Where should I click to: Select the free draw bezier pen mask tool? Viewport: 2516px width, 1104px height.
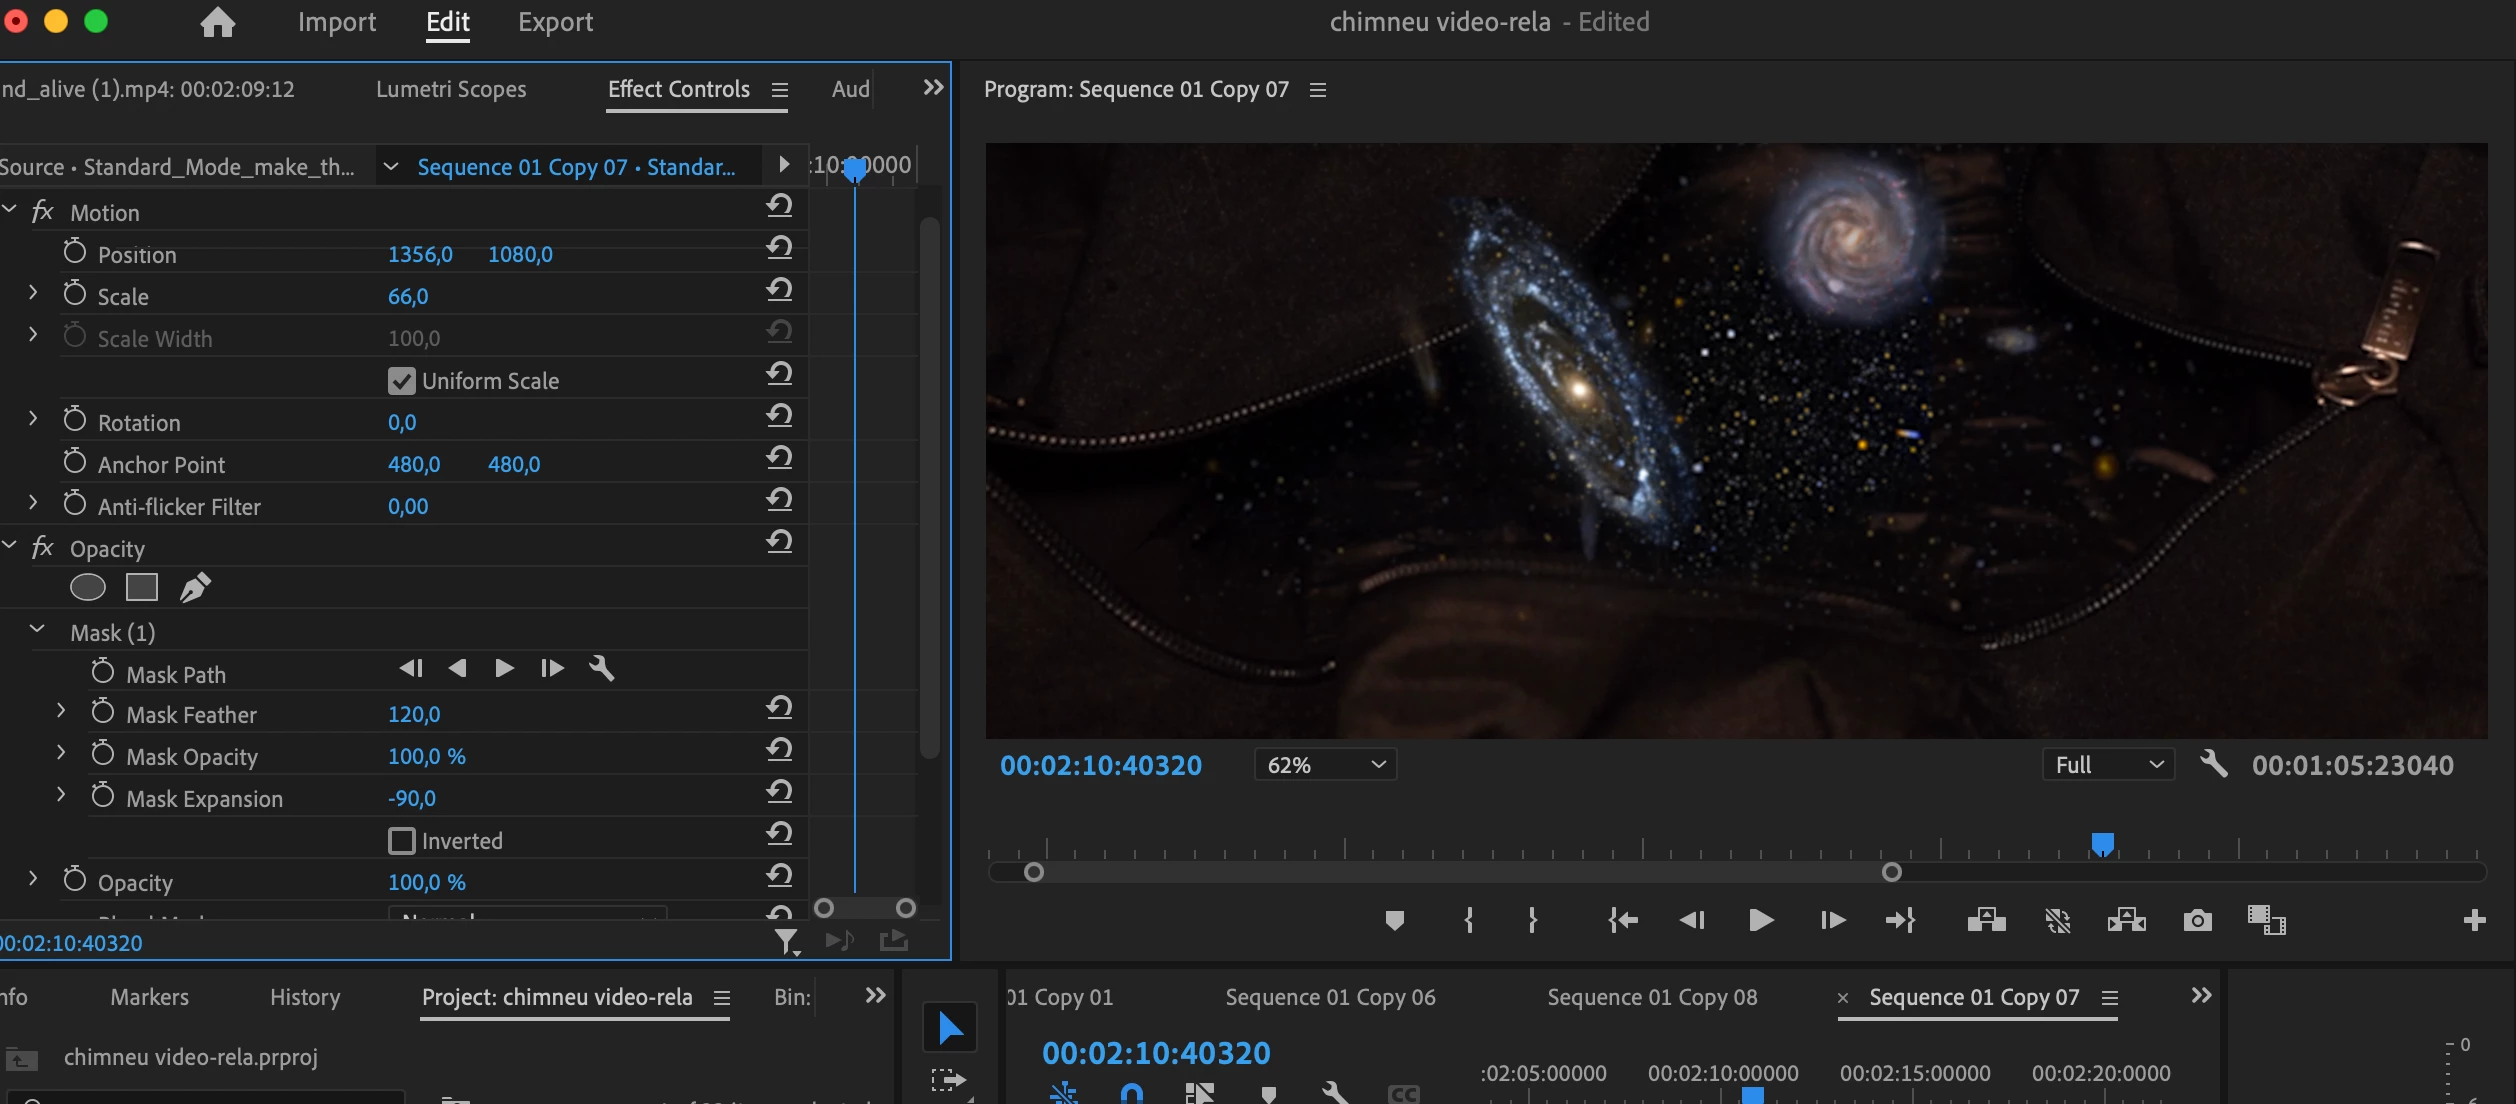click(x=195, y=588)
